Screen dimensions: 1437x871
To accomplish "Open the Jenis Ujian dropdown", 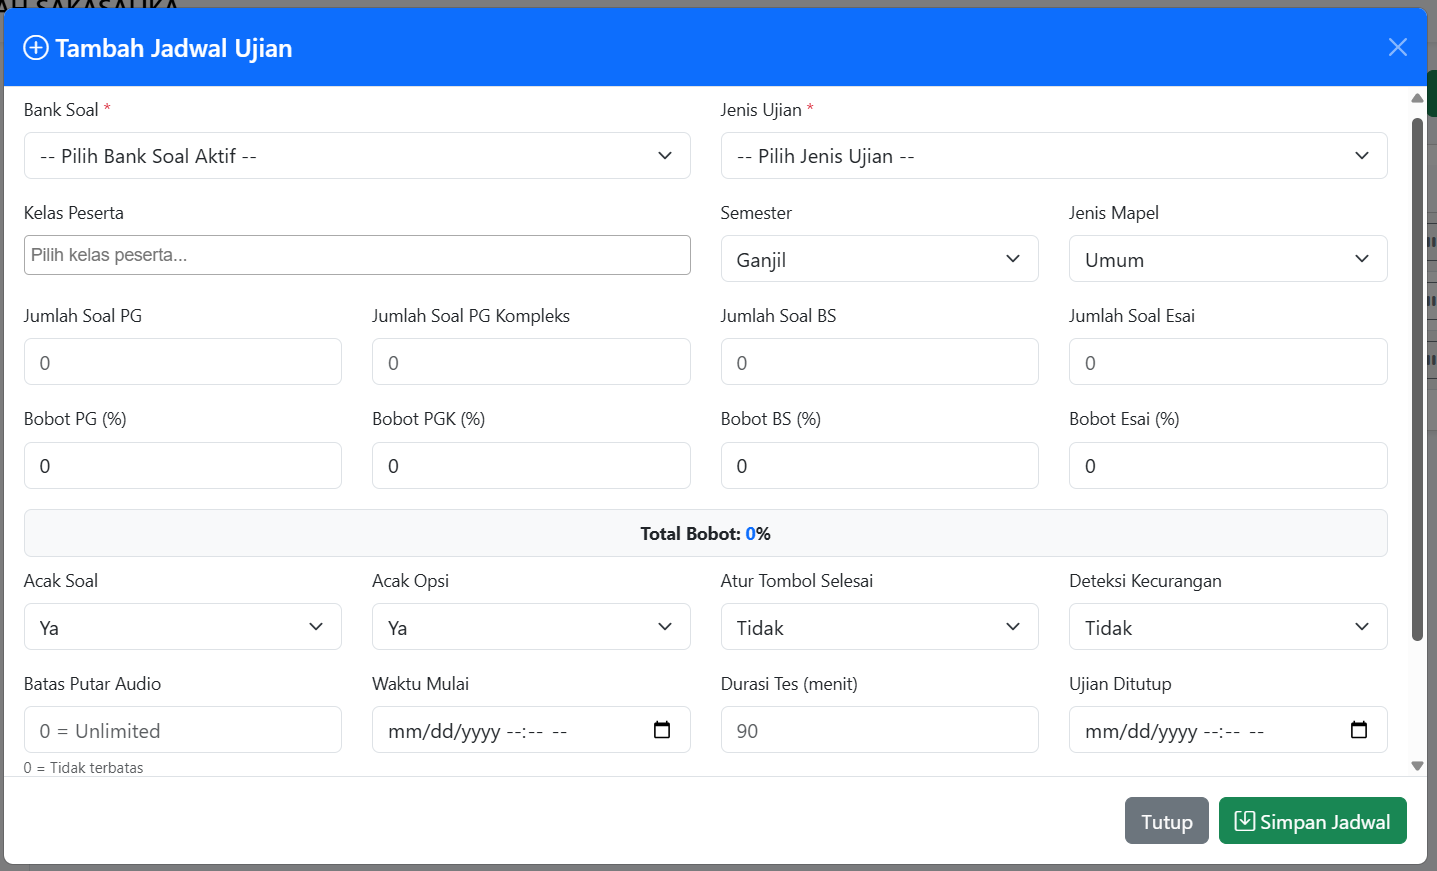I will coord(1053,156).
